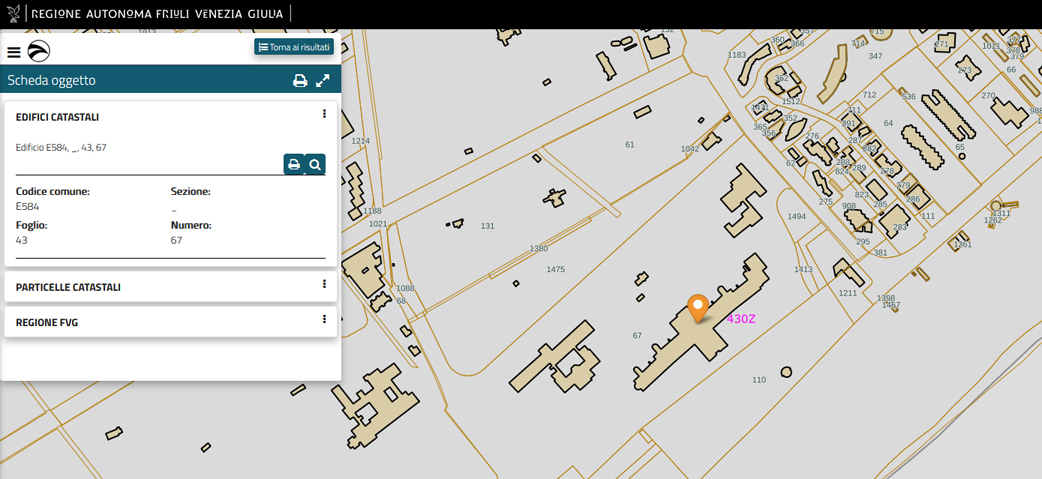Viewport: 1042px width, 479px height.
Task: Click the orange location pin marker
Action: click(698, 307)
